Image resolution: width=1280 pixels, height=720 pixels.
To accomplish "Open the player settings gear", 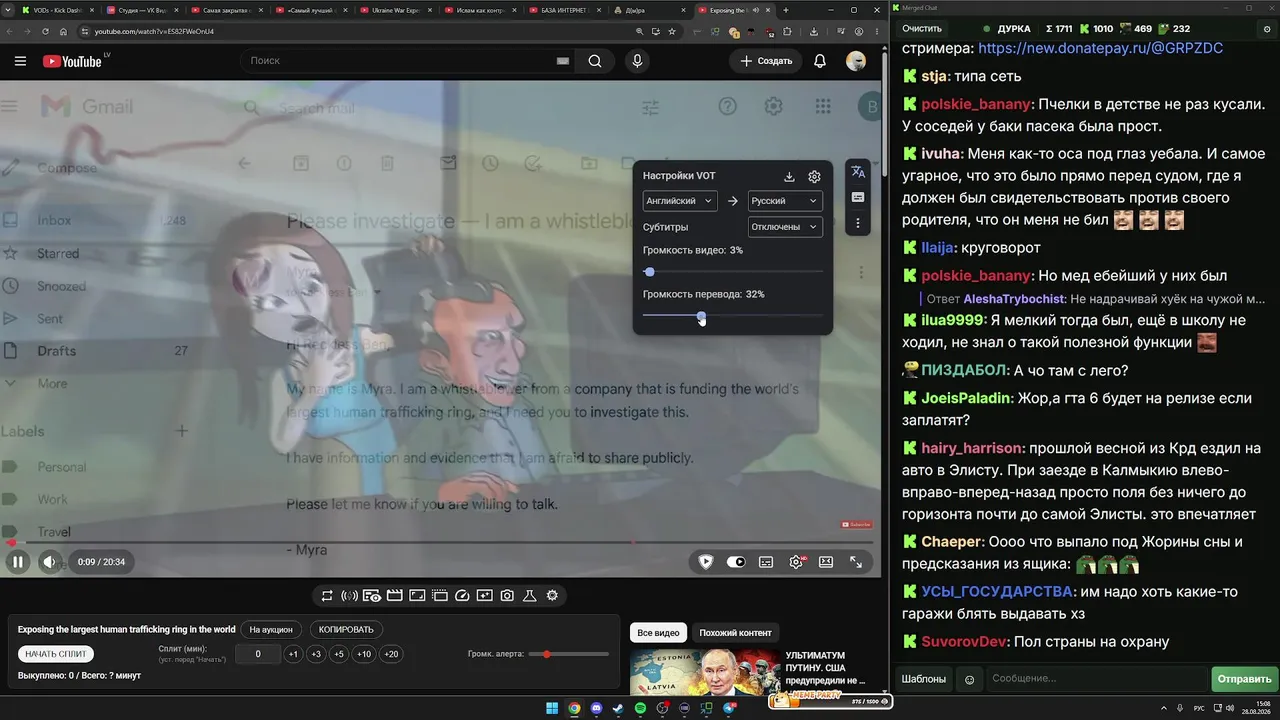I will coord(796,562).
